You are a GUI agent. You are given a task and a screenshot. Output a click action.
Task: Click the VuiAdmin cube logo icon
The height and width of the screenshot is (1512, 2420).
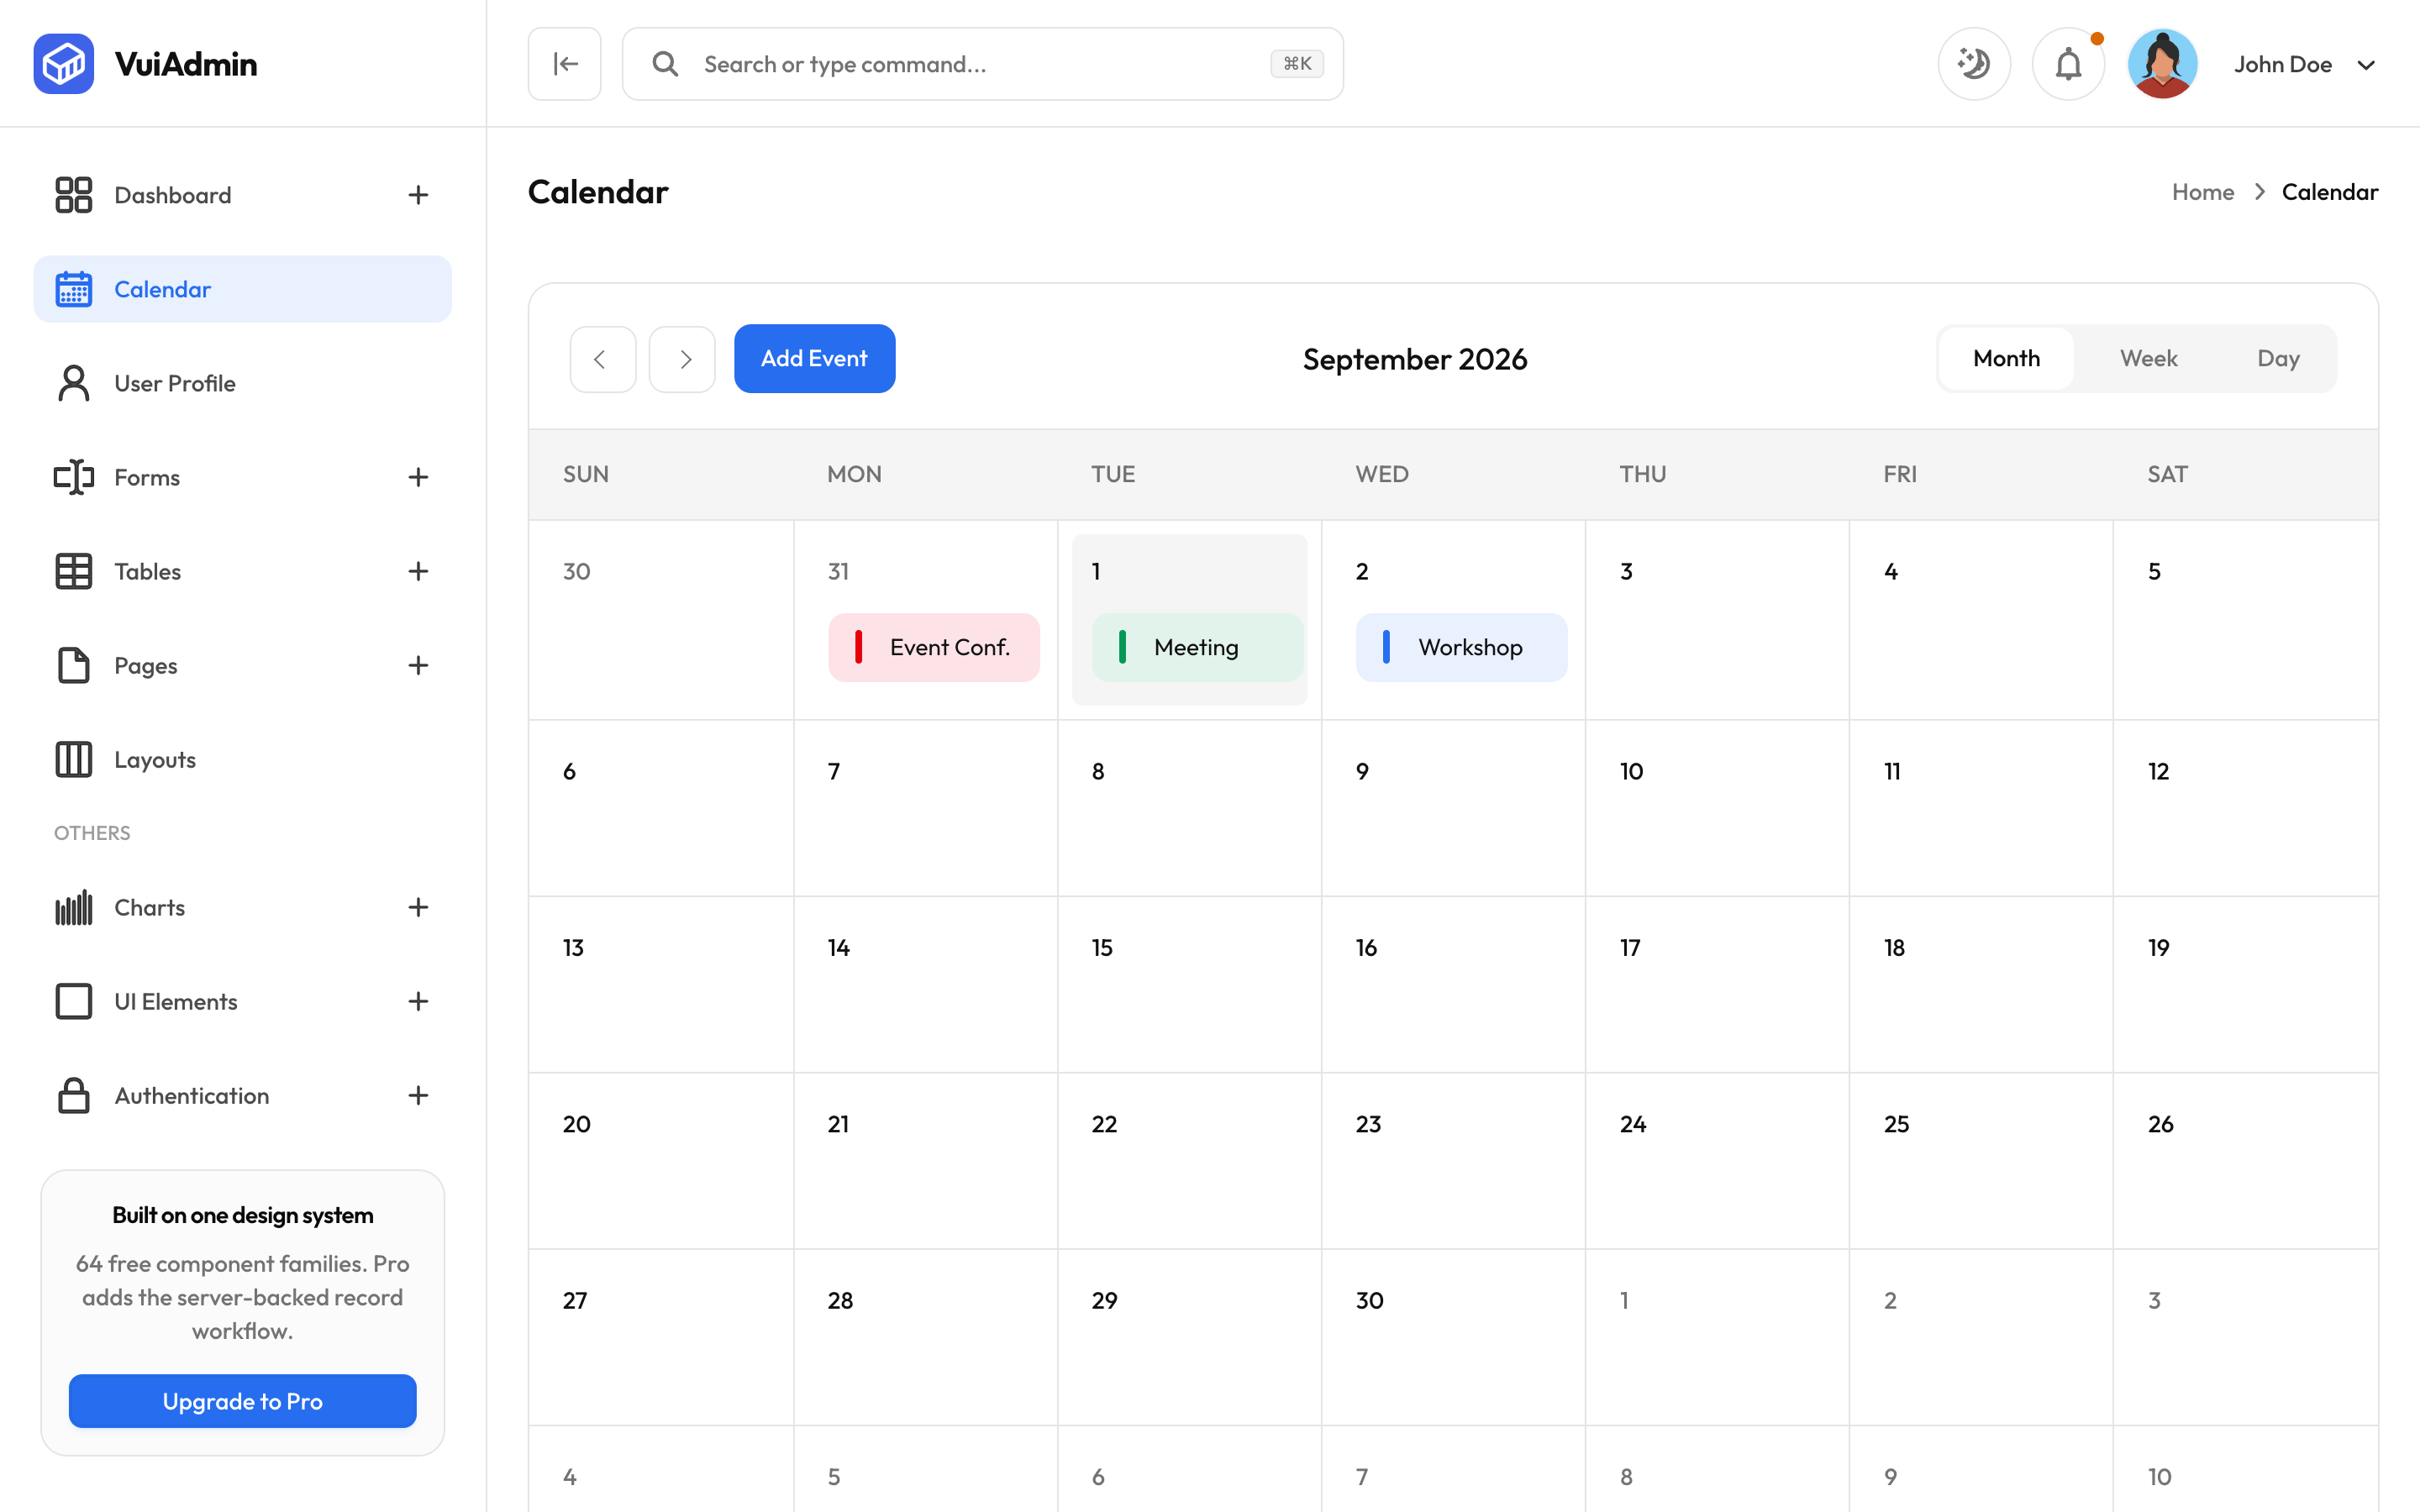(63, 64)
